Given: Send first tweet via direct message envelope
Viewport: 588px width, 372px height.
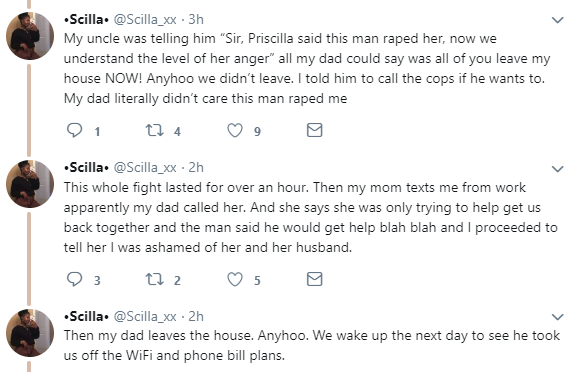Looking at the screenshot, I should tap(314, 130).
